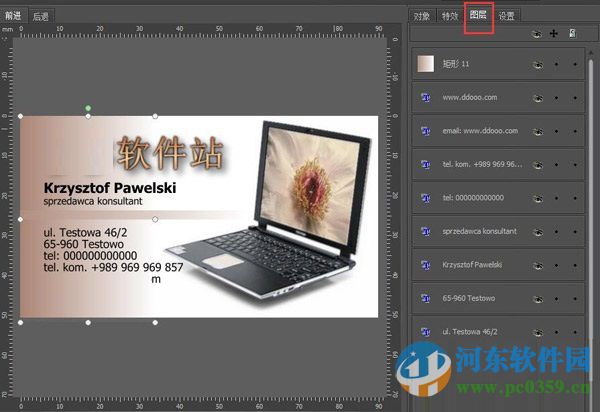Select the 图层 layers tab
Image resolution: width=600 pixels, height=412 pixels.
coord(479,15)
